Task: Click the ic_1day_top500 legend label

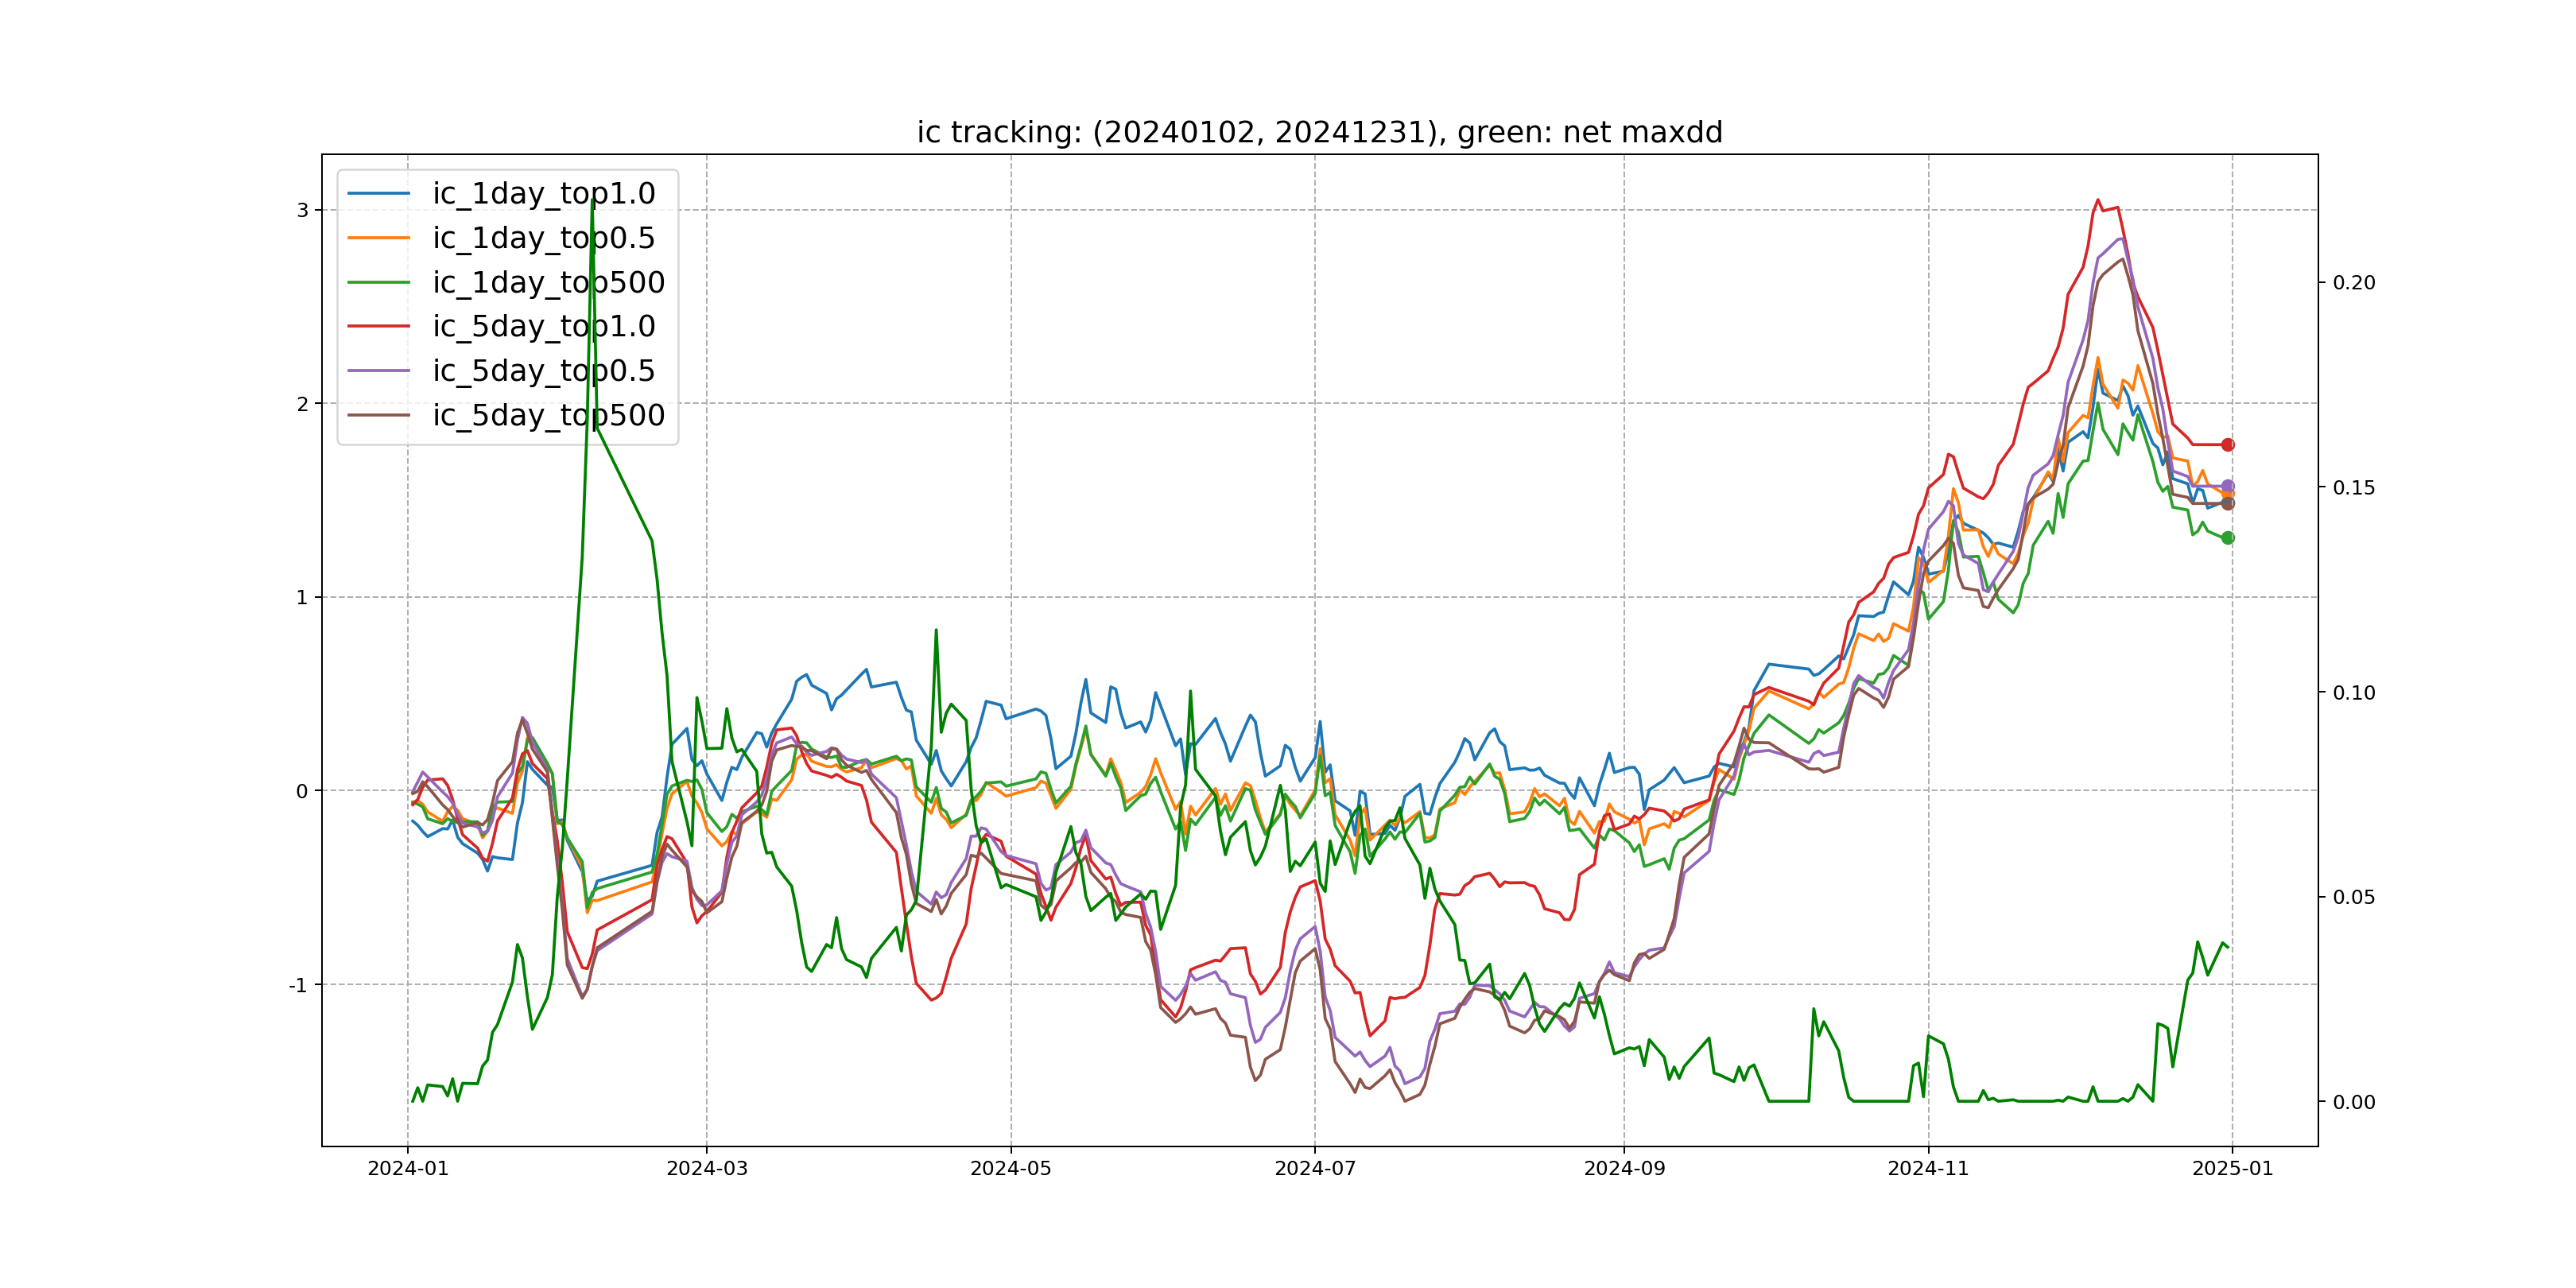Action: pos(548,283)
